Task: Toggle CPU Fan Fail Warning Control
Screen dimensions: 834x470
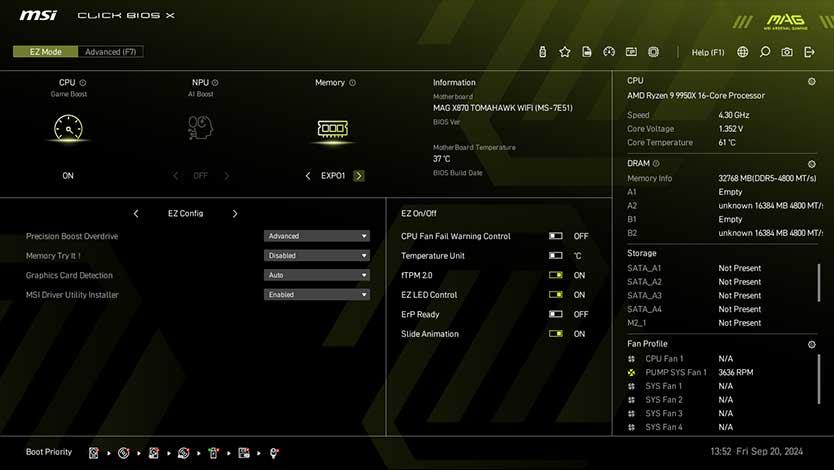Action: pyautogui.click(x=555, y=237)
